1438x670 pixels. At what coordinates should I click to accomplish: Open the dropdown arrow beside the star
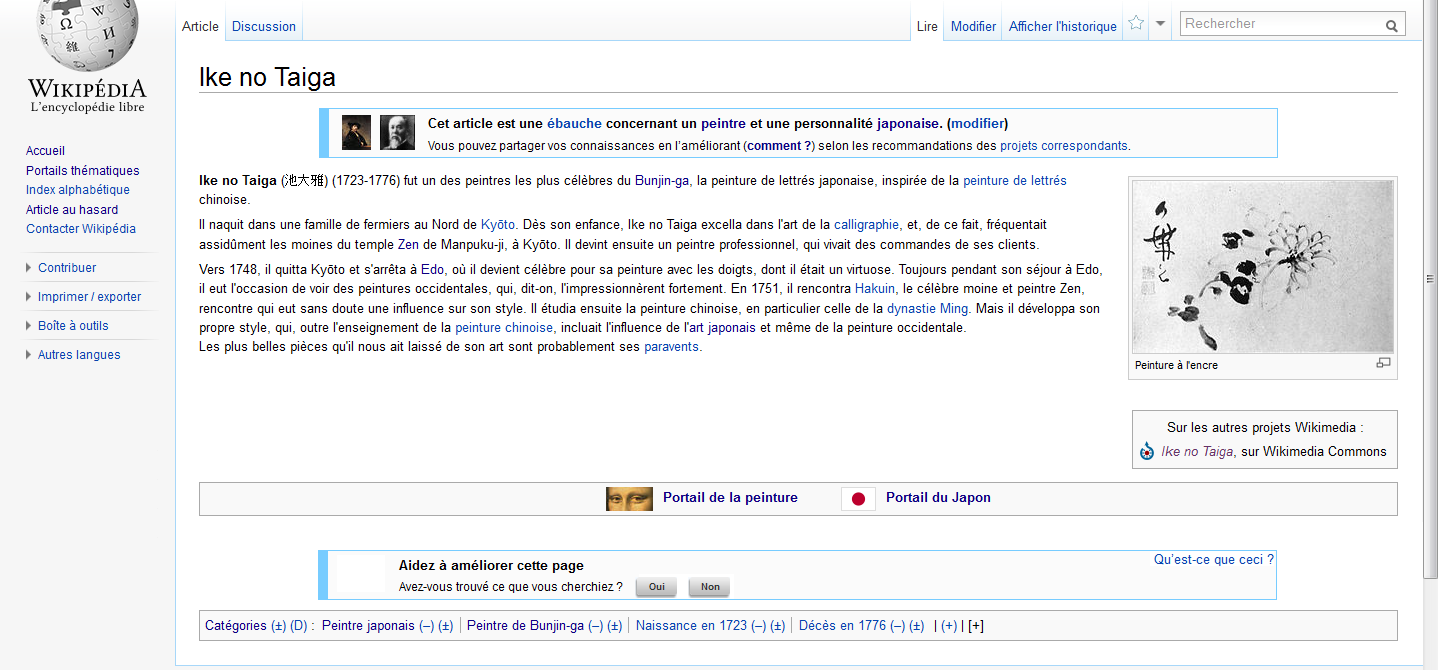(1160, 23)
